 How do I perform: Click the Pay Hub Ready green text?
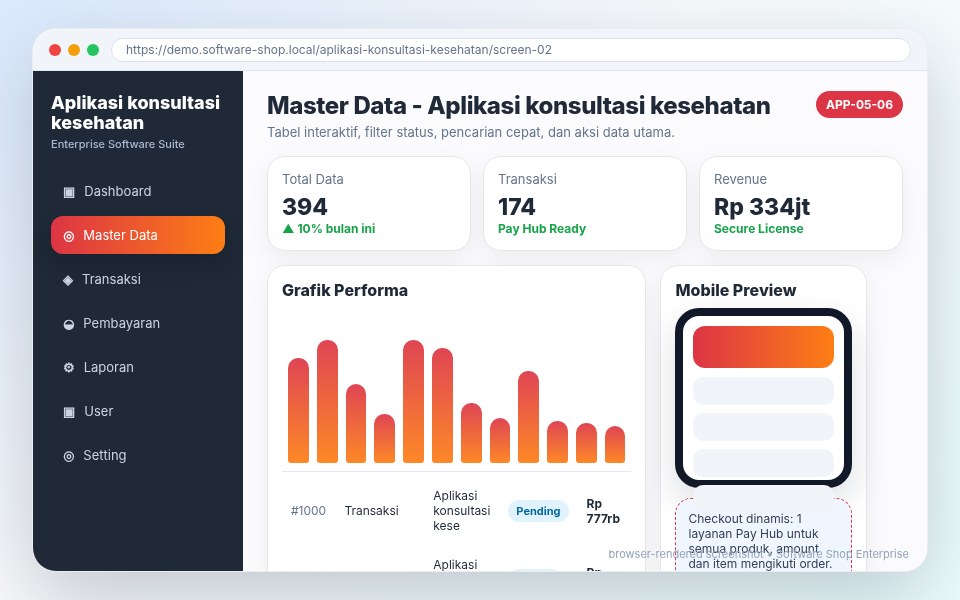click(x=542, y=228)
